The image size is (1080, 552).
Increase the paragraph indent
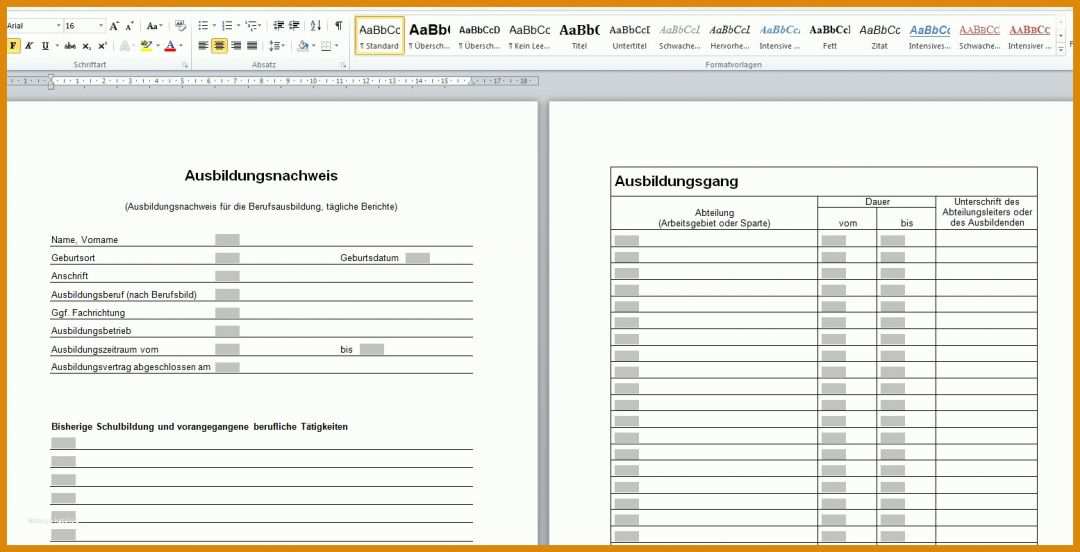point(294,26)
